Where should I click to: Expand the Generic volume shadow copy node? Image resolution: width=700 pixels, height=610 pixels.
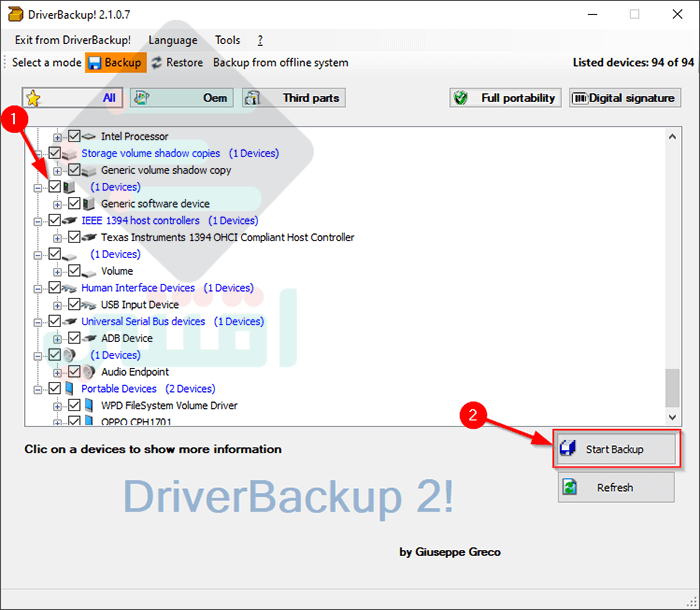tap(57, 171)
